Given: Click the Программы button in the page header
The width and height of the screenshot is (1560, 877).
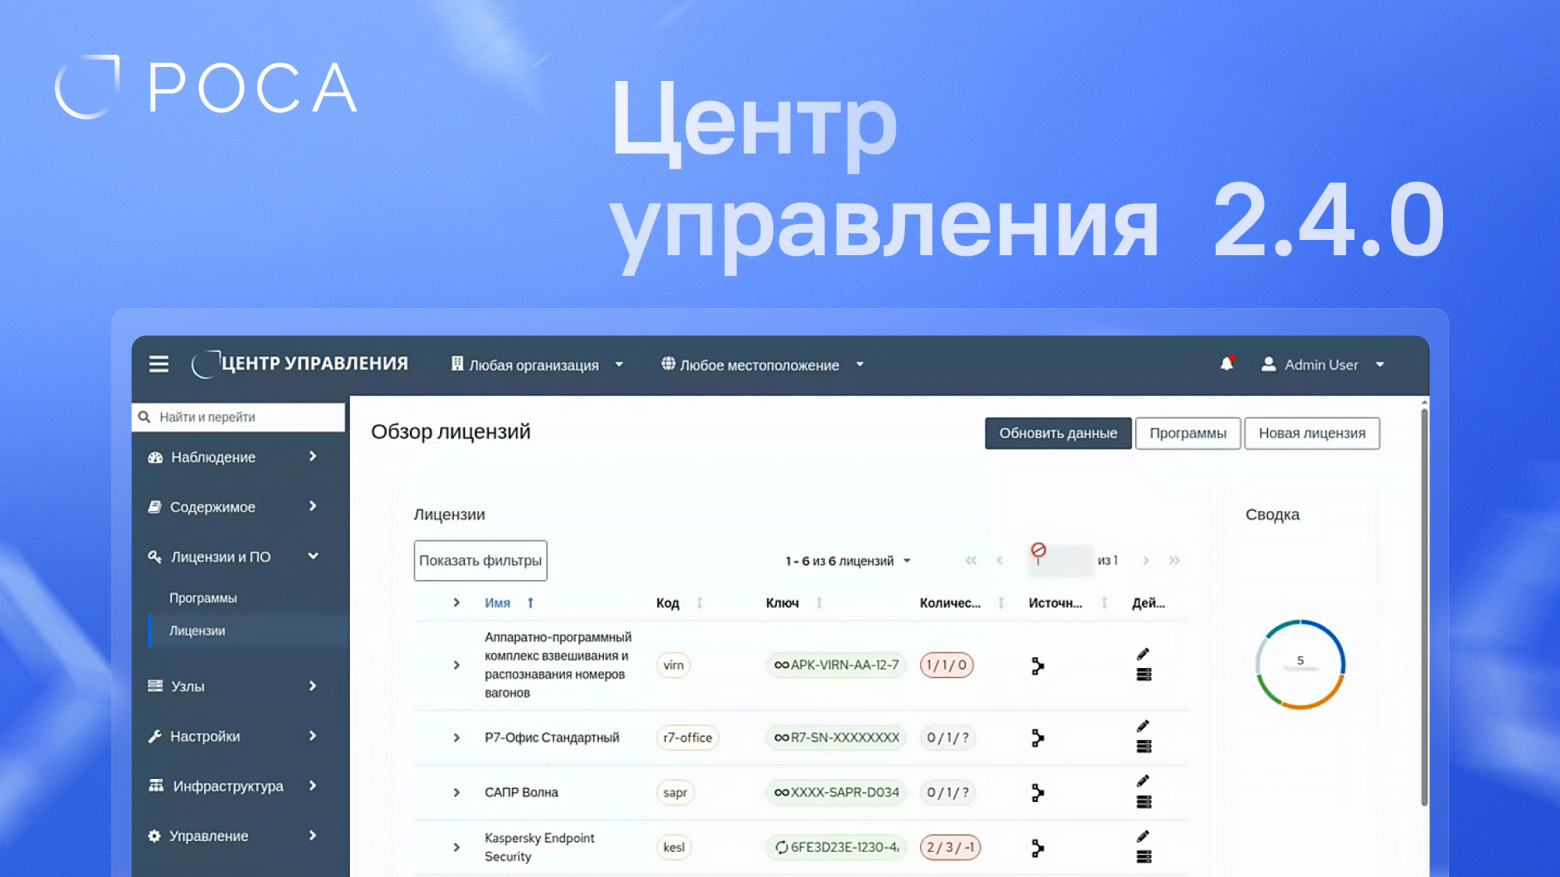Looking at the screenshot, I should pyautogui.click(x=1188, y=433).
